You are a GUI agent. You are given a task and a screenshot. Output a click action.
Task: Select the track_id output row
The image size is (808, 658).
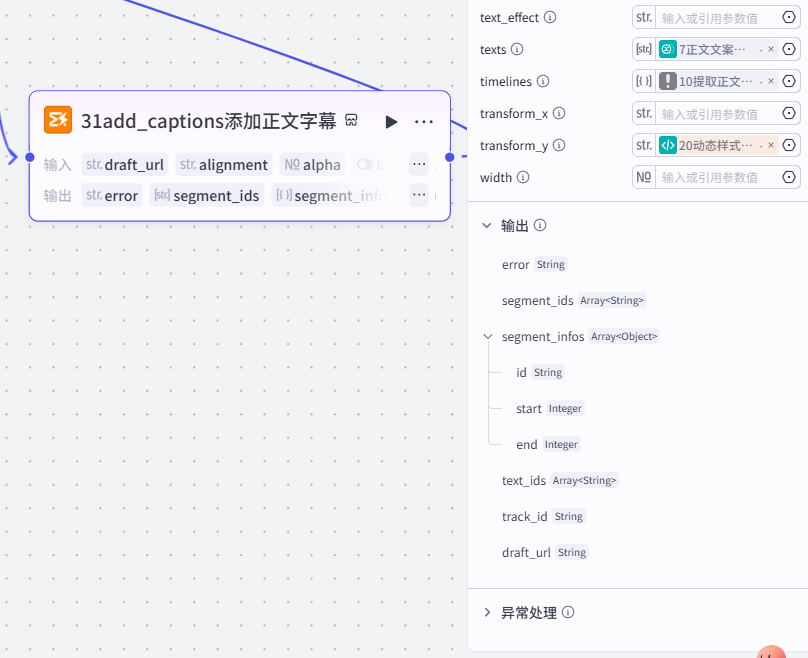[x=543, y=516]
